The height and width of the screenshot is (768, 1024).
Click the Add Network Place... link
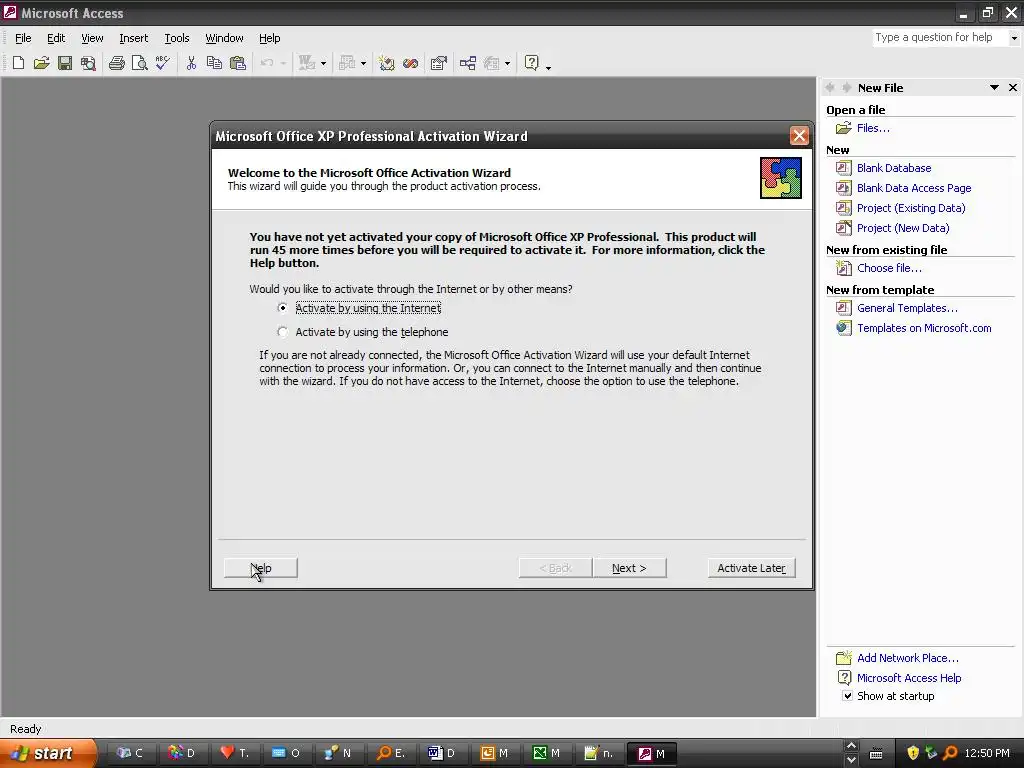click(908, 658)
